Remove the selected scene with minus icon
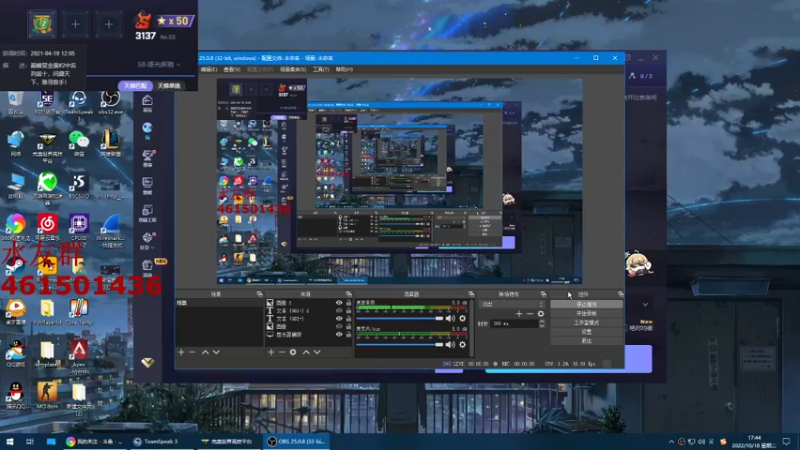The image size is (800, 450). (x=192, y=352)
